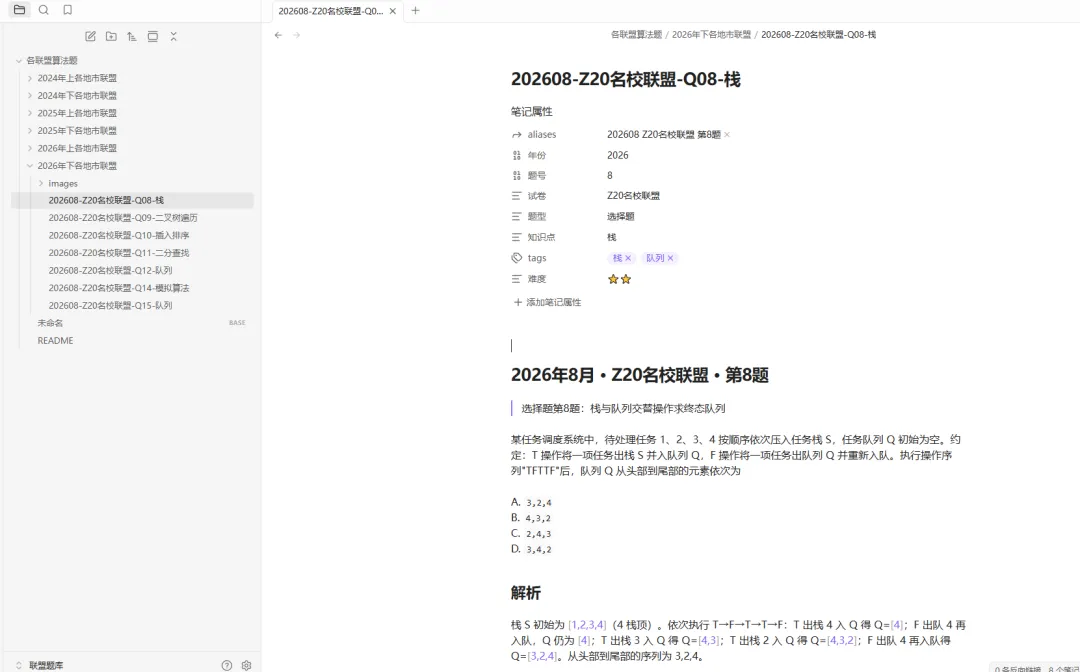Open a new tab
The height and width of the screenshot is (672, 1080).
pyautogui.click(x=415, y=10)
